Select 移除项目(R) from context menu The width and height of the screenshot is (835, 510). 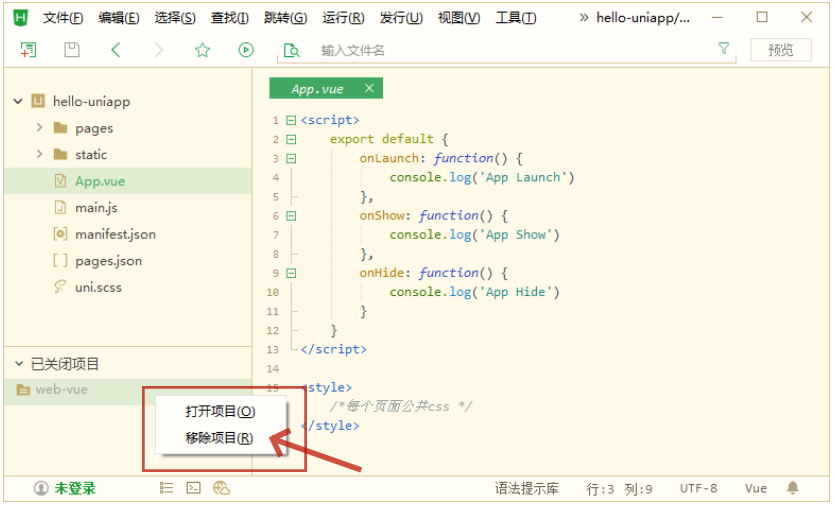tap(219, 438)
